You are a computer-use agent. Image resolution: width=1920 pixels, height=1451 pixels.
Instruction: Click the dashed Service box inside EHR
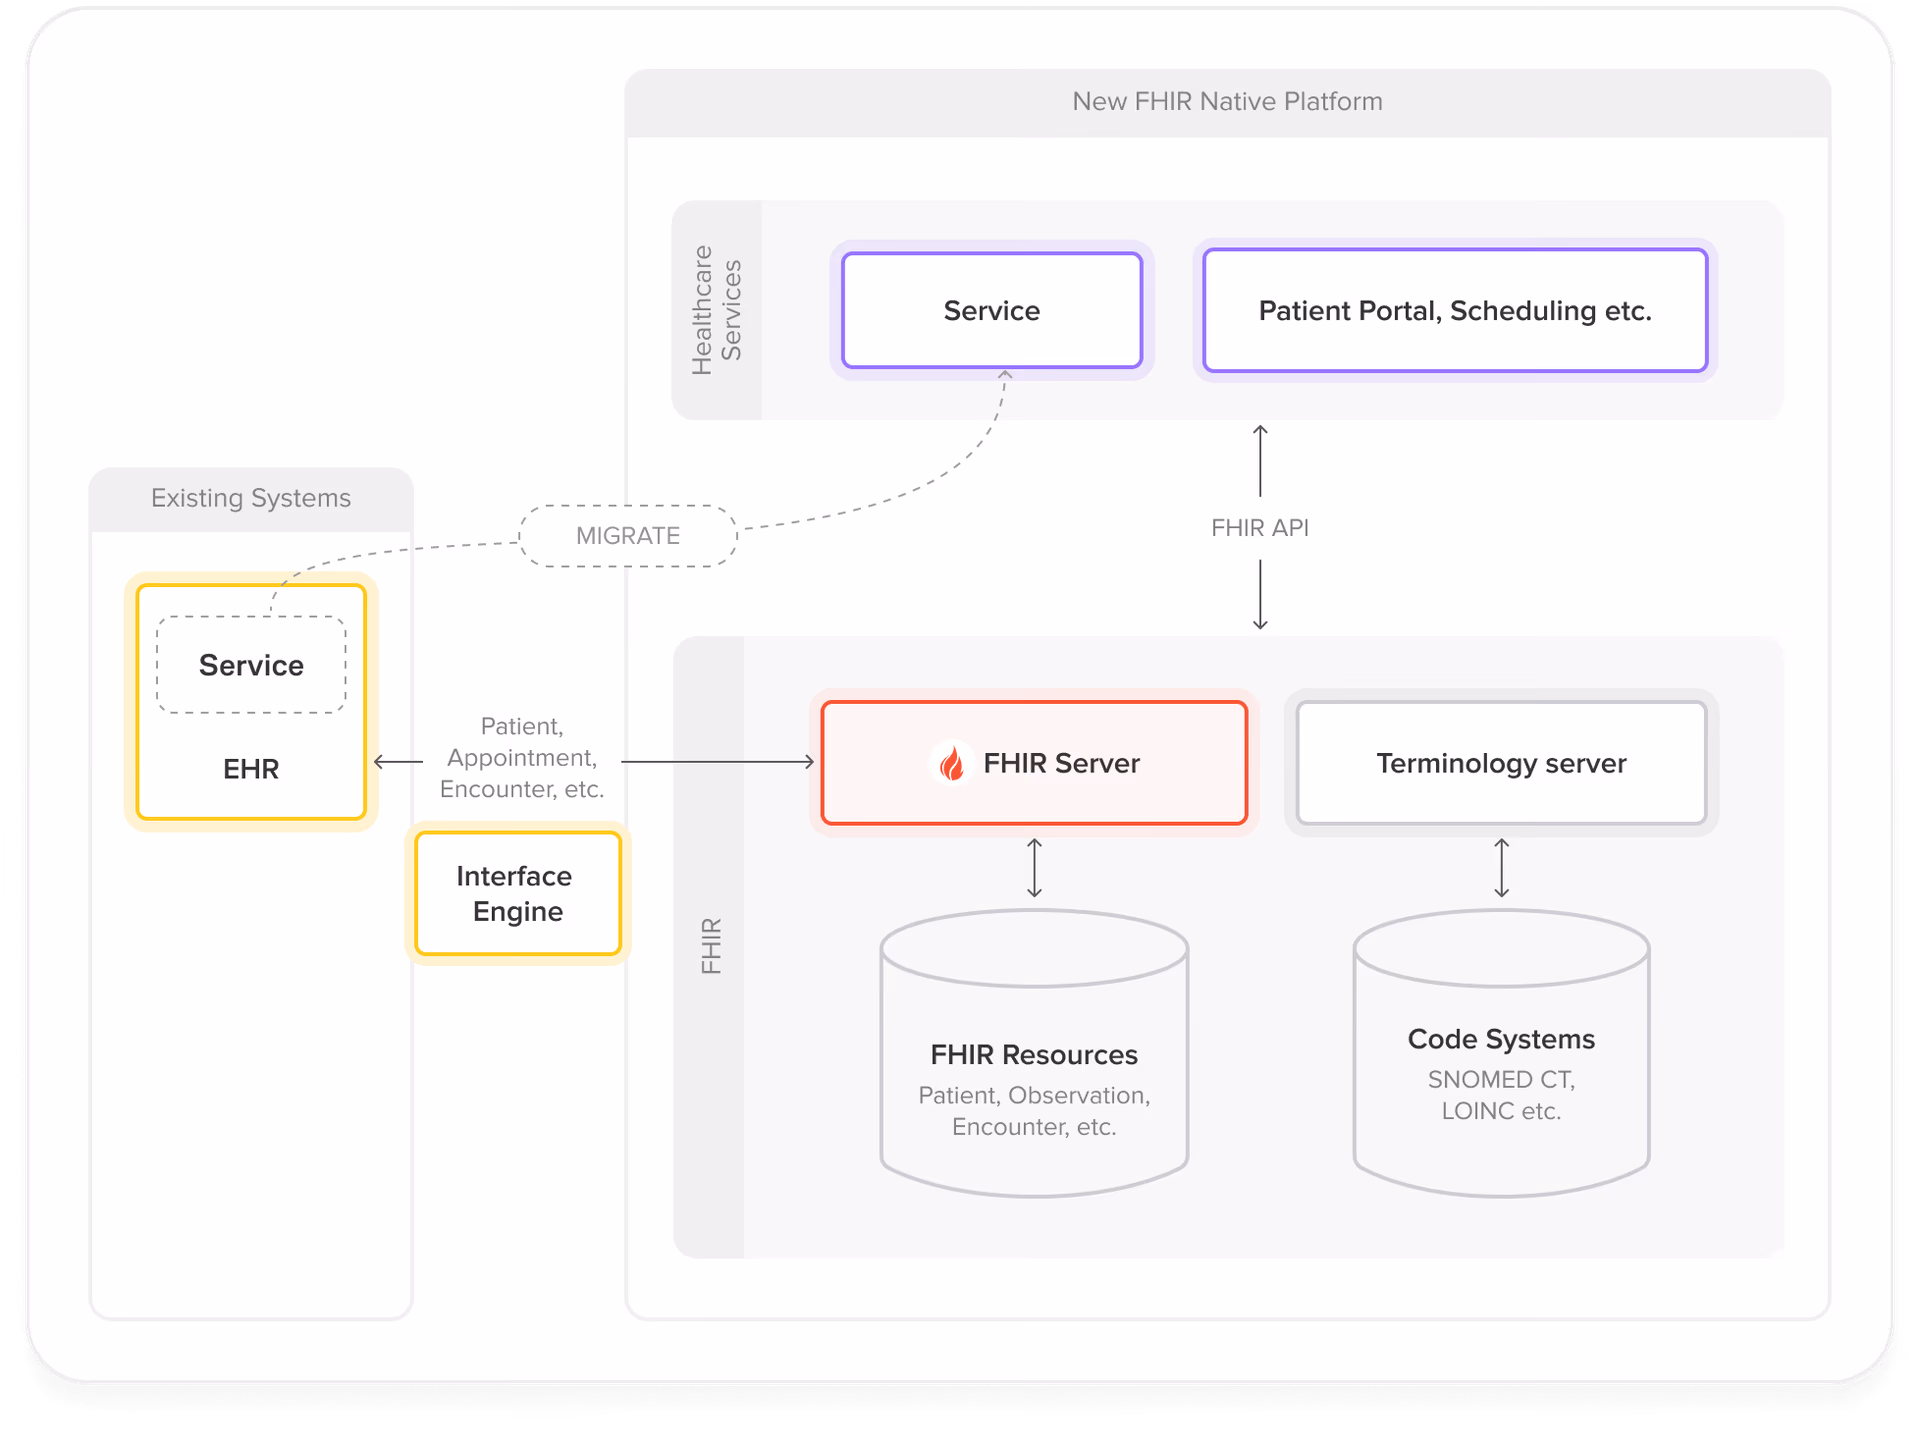click(x=251, y=665)
